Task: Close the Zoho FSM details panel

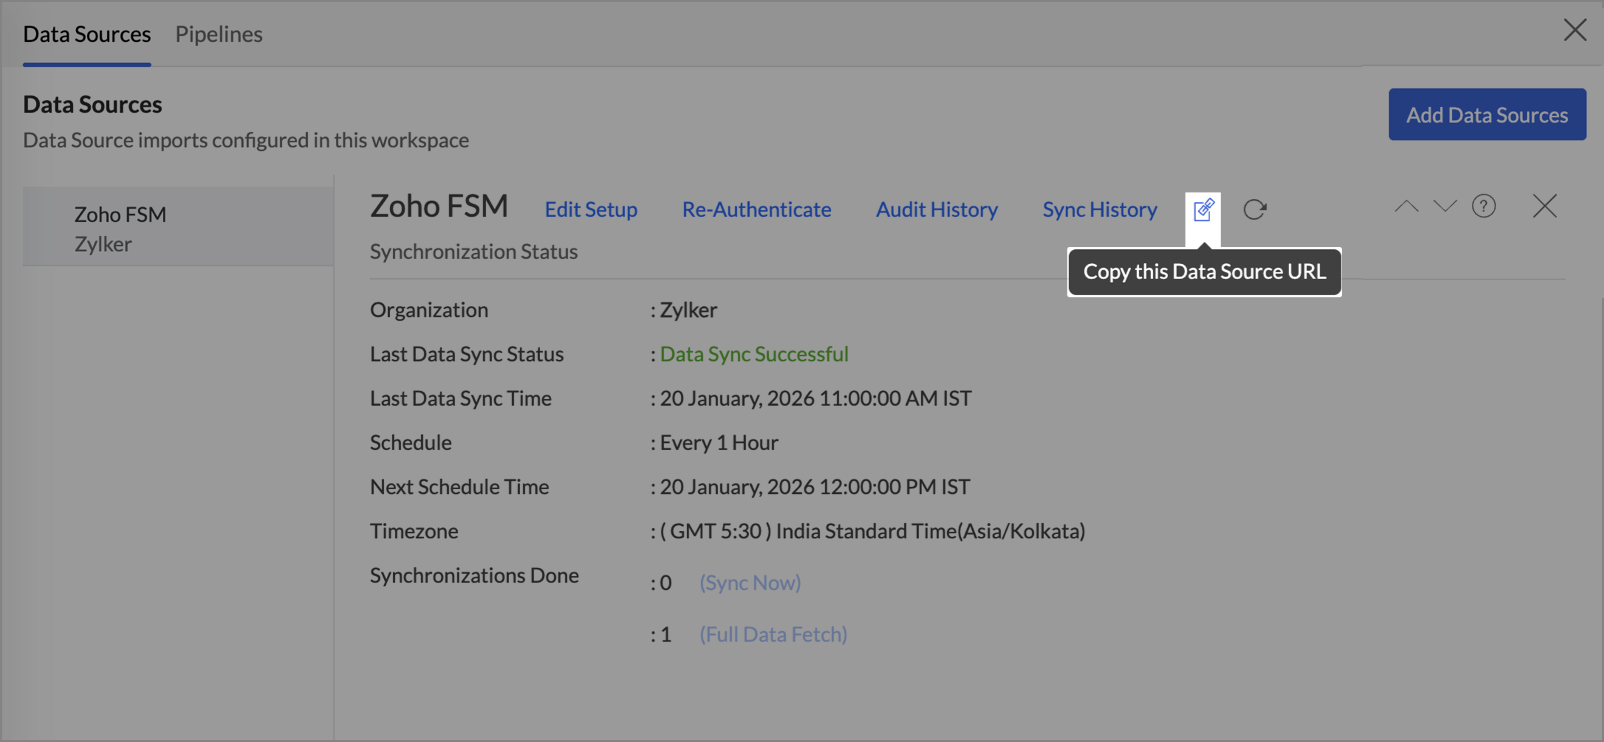Action: 1544,207
